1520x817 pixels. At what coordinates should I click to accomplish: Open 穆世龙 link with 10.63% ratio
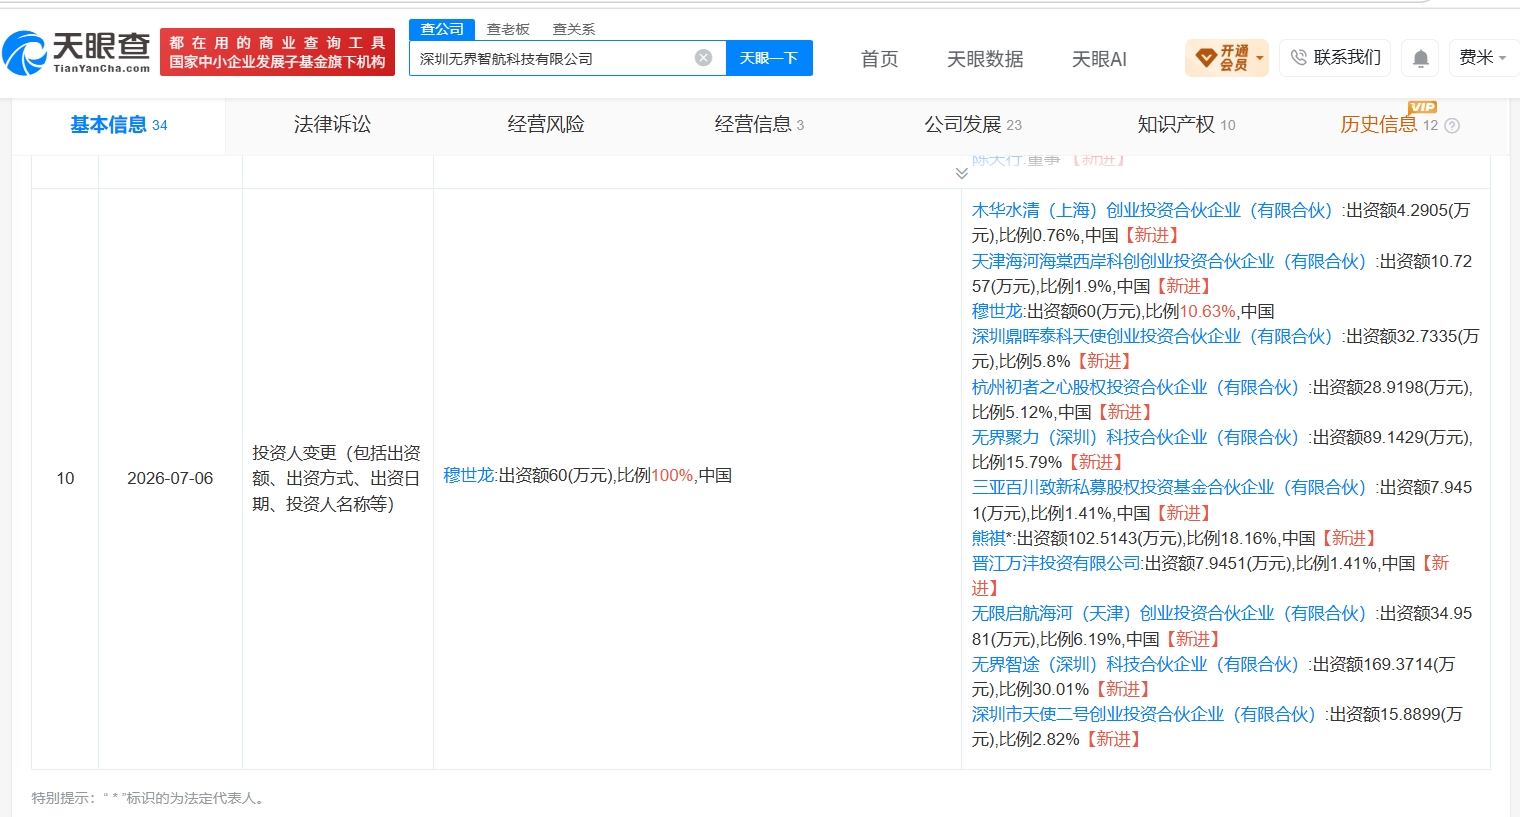(x=997, y=311)
